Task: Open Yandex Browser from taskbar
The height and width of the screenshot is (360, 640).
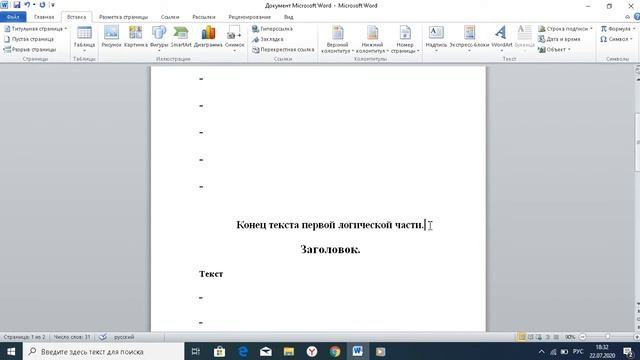Action: [x=312, y=351]
